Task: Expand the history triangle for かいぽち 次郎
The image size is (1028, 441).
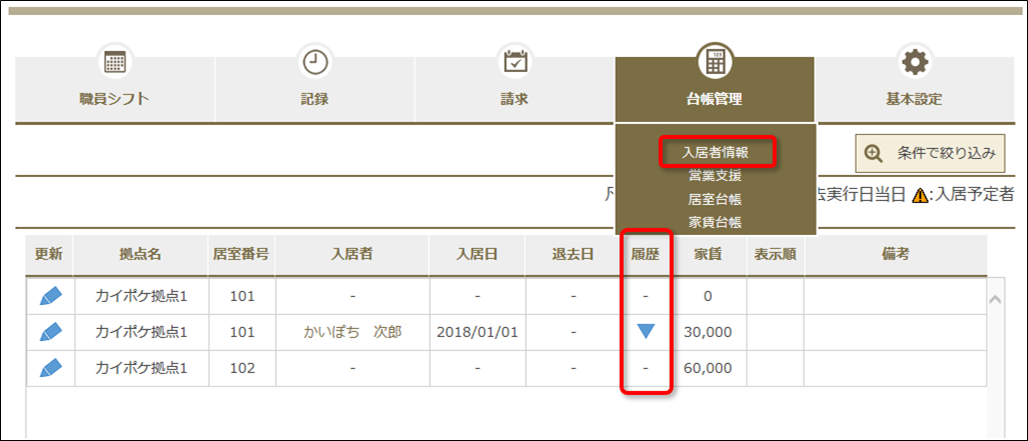Action: click(646, 332)
